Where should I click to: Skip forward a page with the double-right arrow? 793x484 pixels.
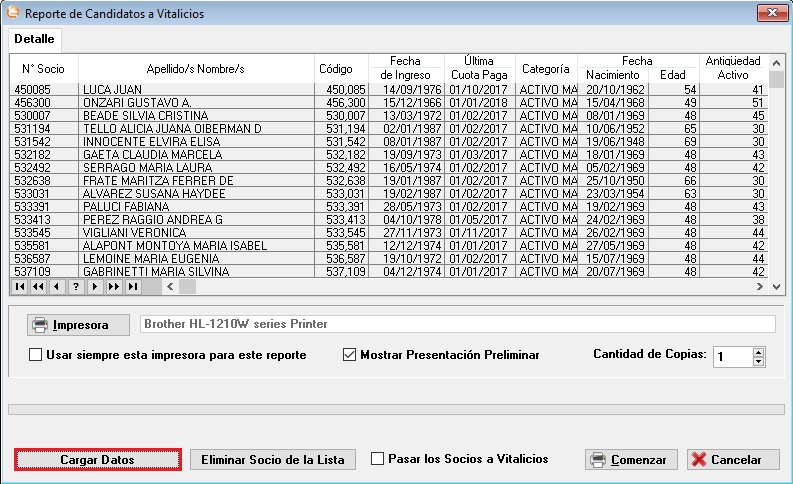coord(113,286)
